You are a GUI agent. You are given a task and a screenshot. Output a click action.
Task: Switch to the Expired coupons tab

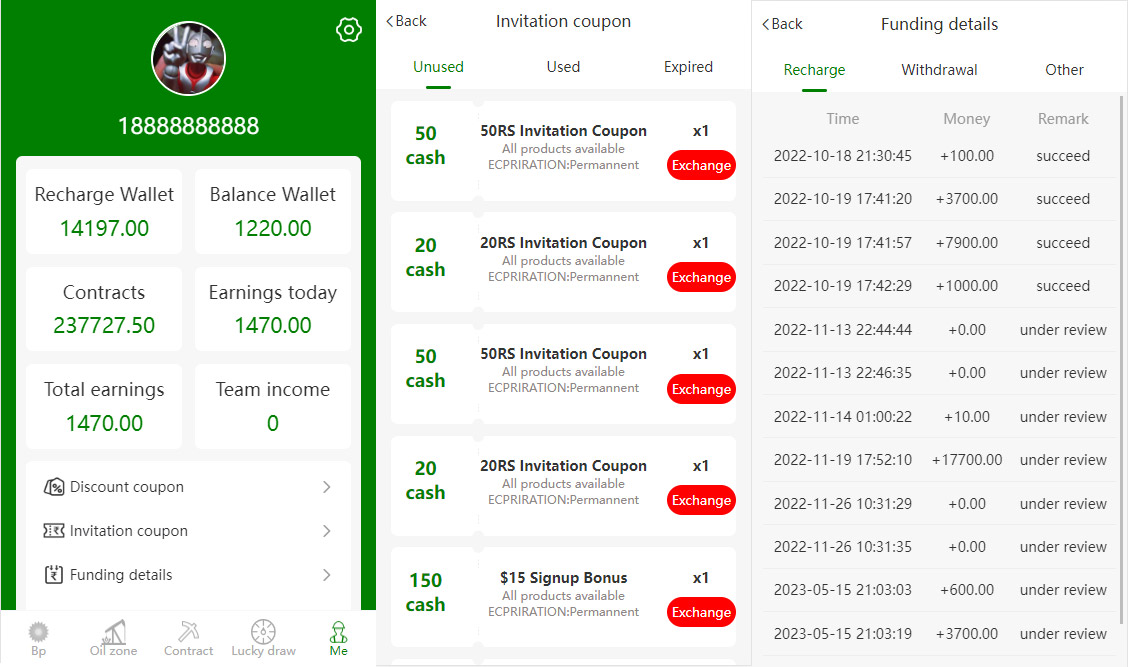(x=688, y=67)
